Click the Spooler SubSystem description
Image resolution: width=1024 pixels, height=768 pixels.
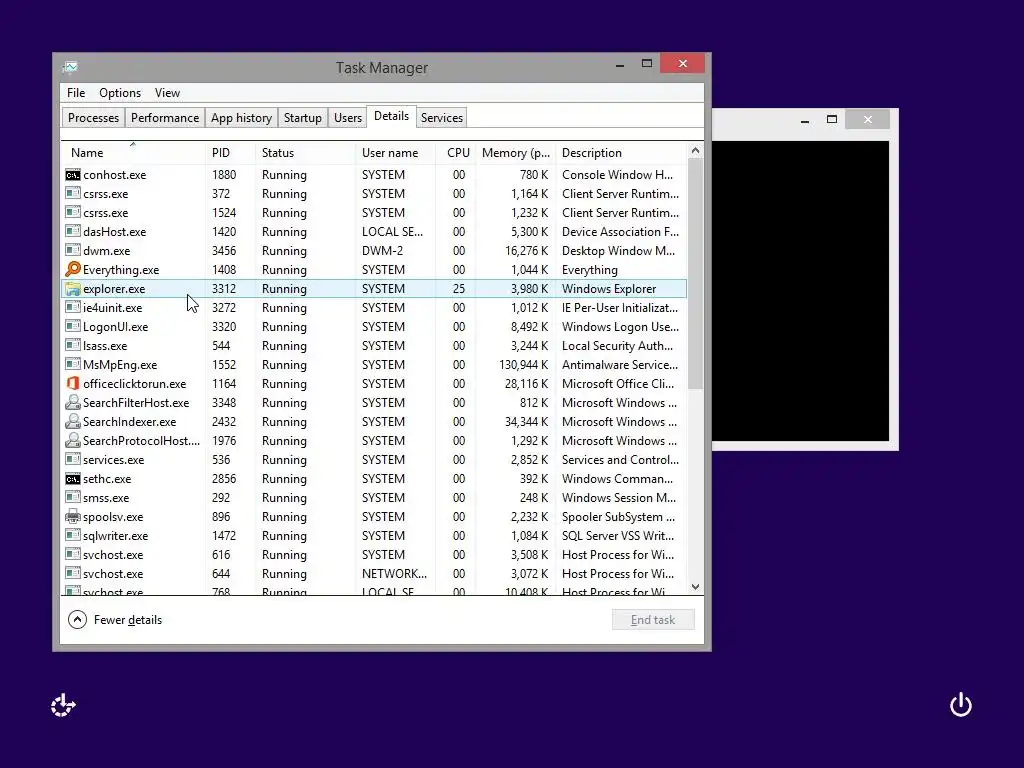[618, 517]
